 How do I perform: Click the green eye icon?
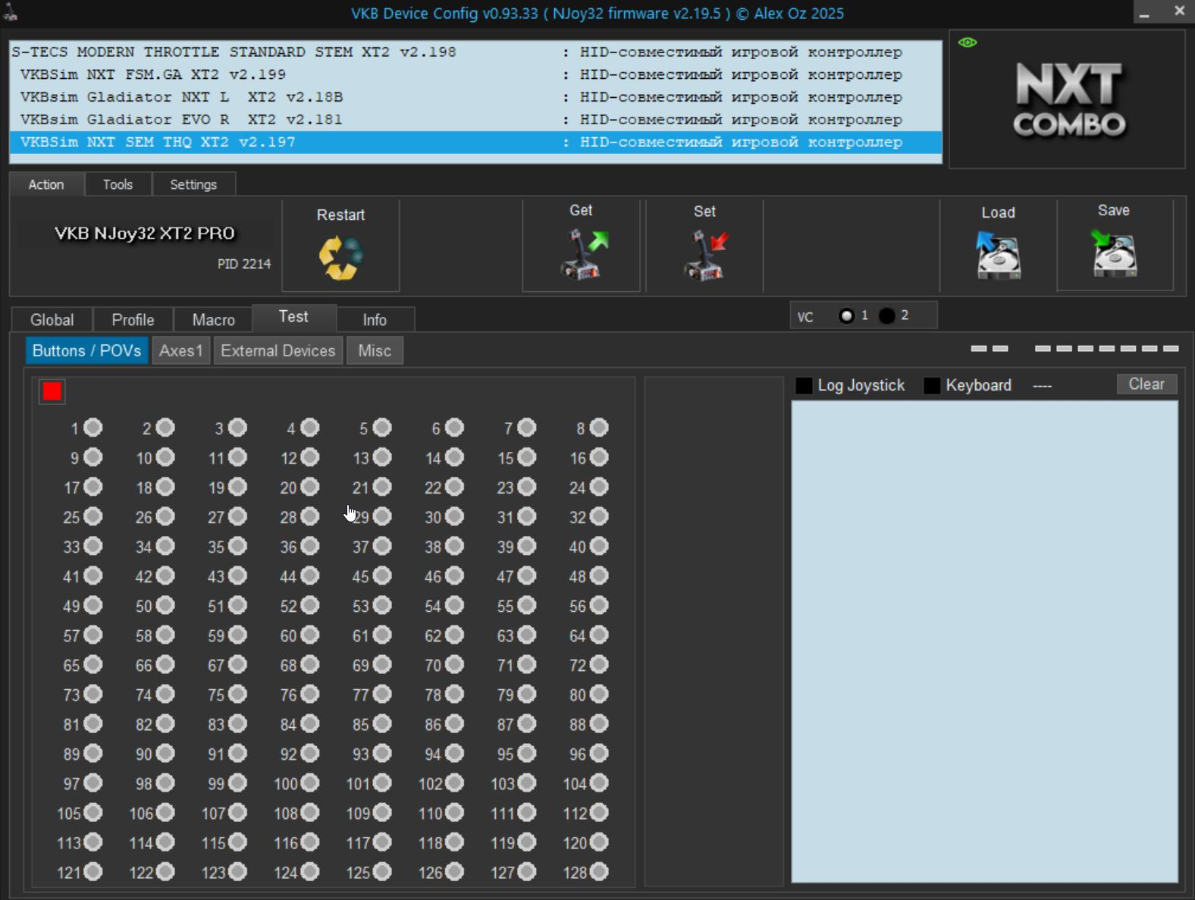(x=967, y=43)
